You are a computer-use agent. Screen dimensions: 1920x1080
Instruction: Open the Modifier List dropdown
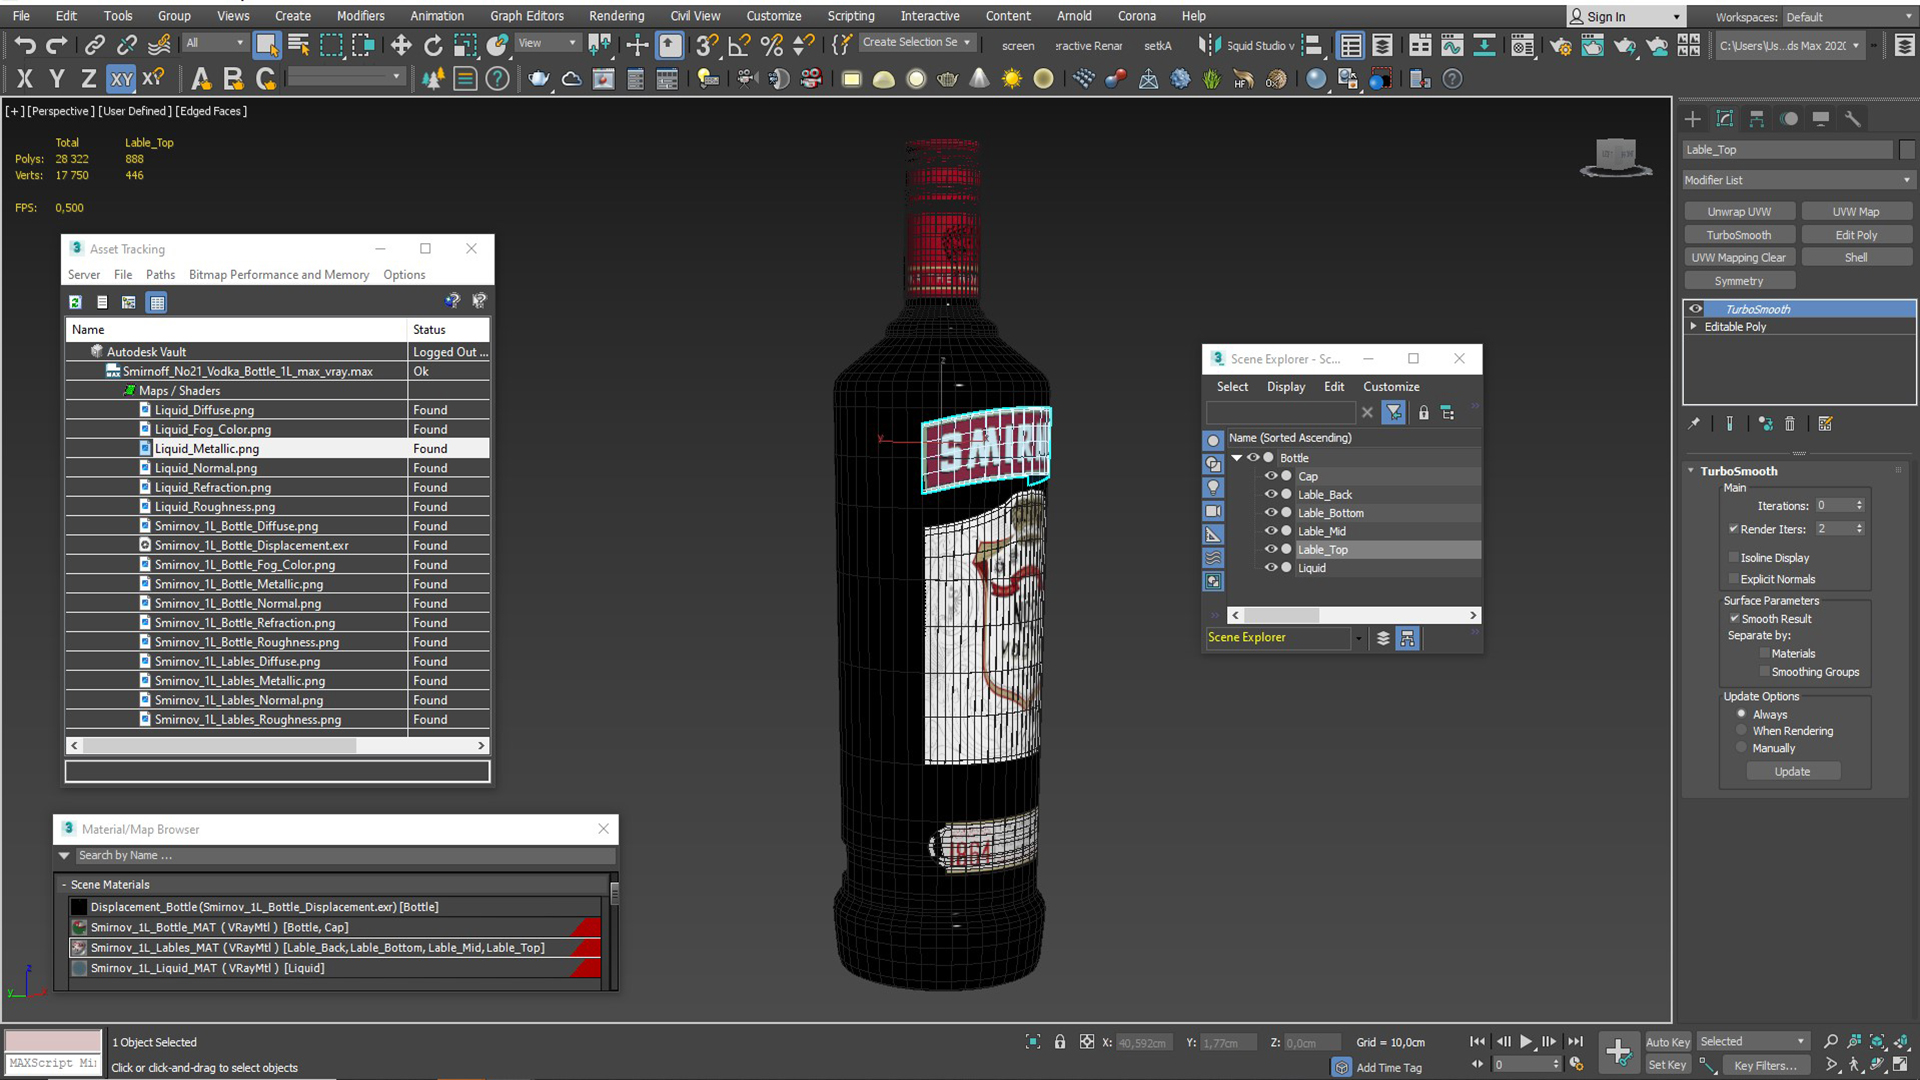pos(1798,180)
